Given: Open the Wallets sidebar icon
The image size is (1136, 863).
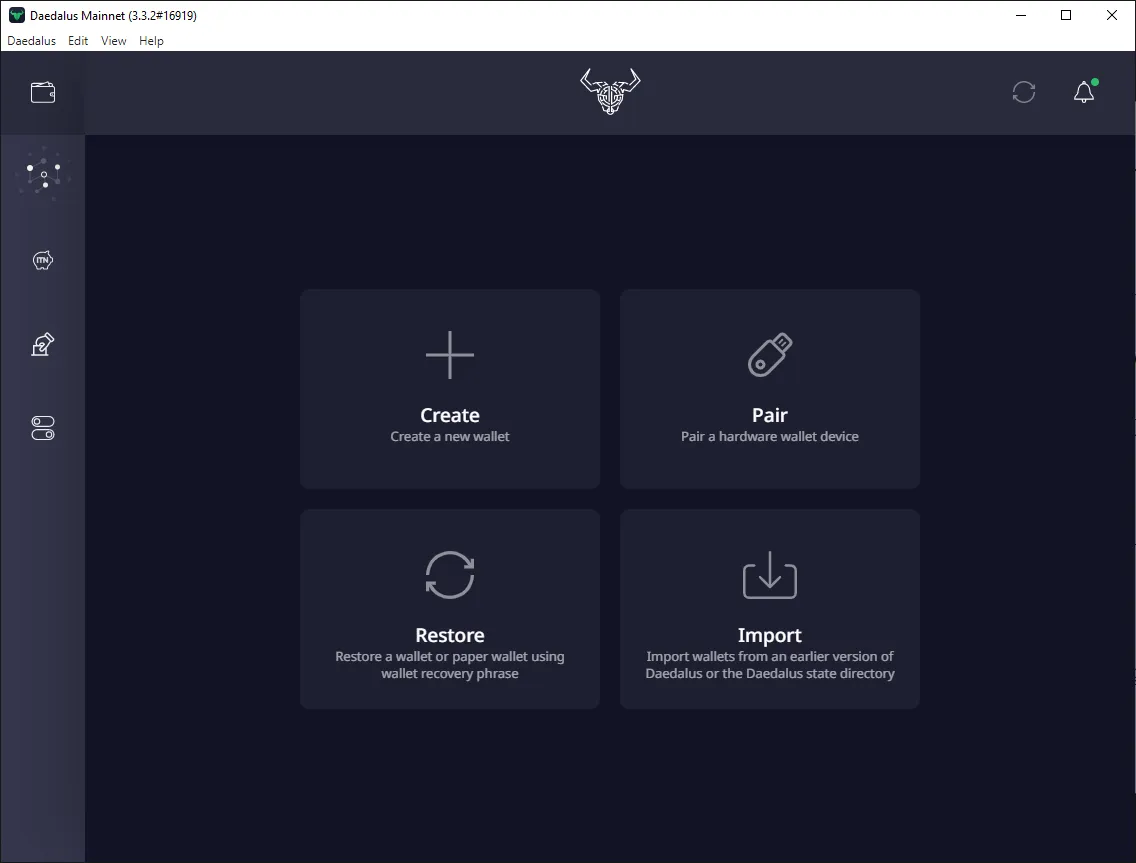Looking at the screenshot, I should pyautogui.click(x=43, y=93).
